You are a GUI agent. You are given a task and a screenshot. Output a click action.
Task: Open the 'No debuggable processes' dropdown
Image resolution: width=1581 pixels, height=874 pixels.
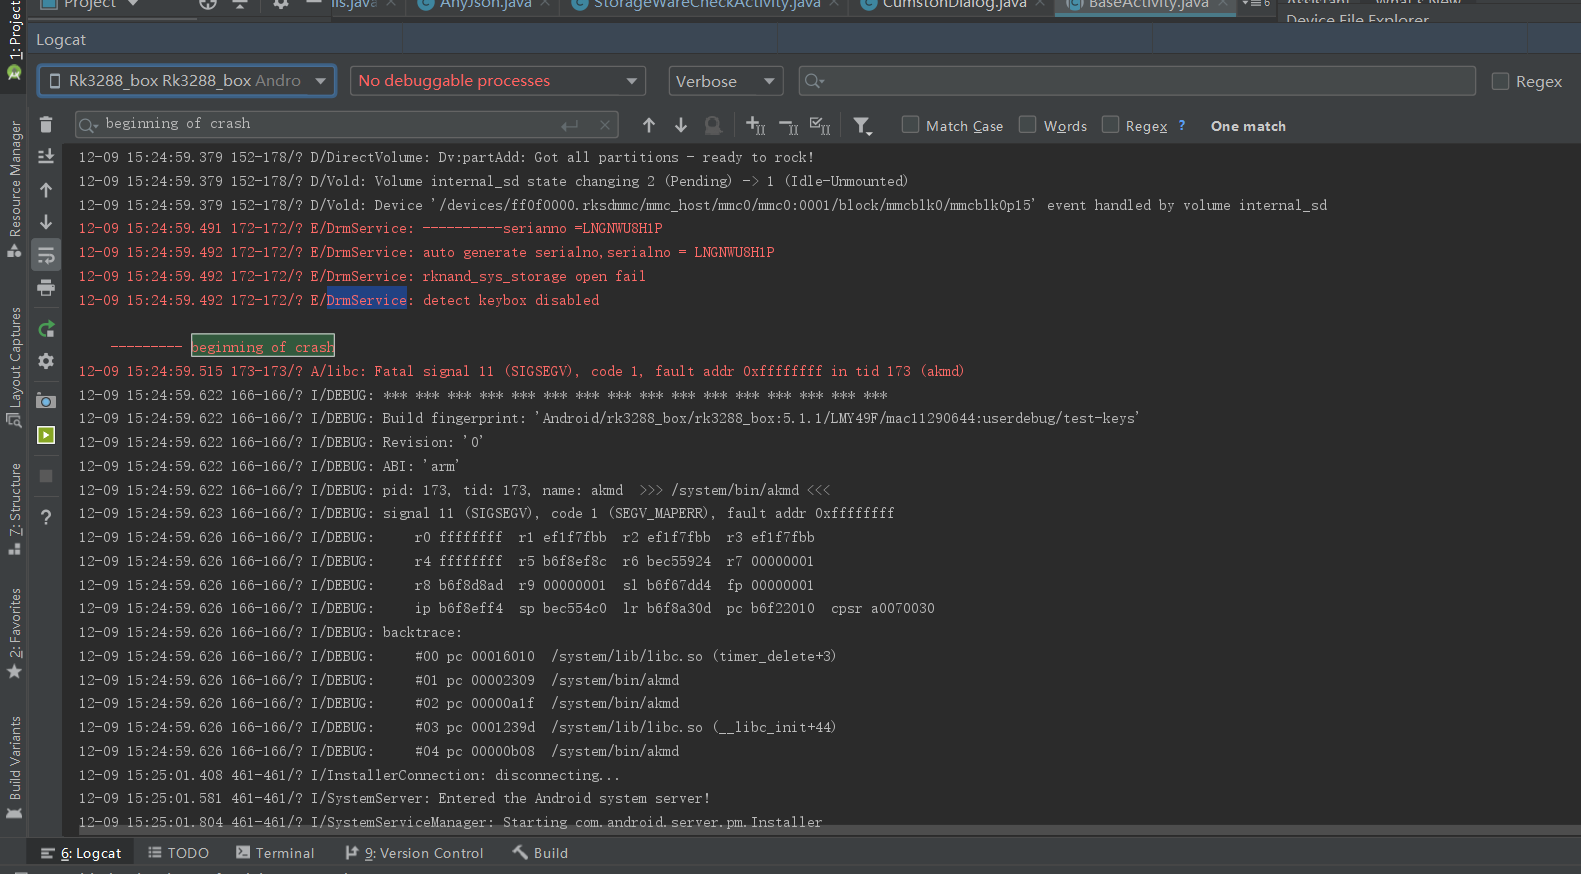(498, 81)
